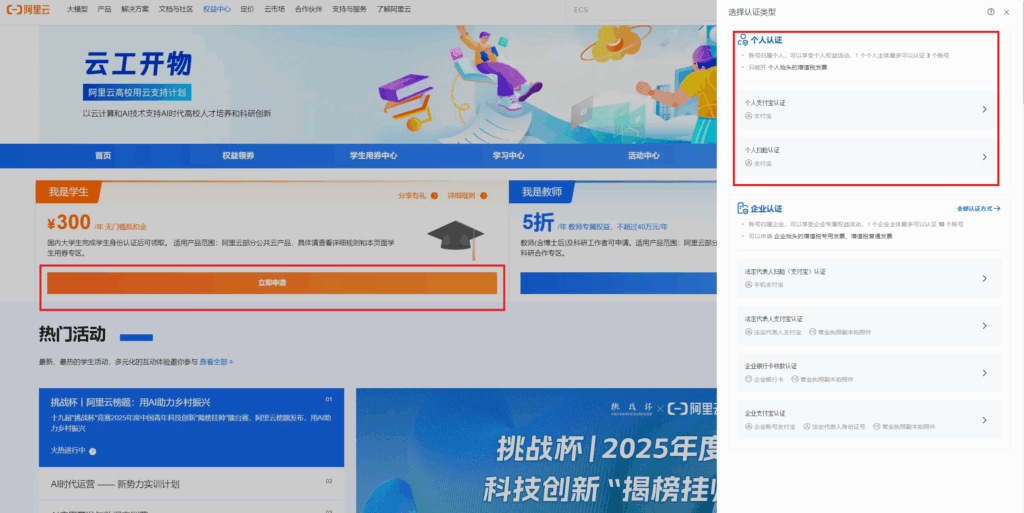Click 营业执照副本拍照件 icon in 法定代表人支付宝认证 row

(x=812, y=332)
